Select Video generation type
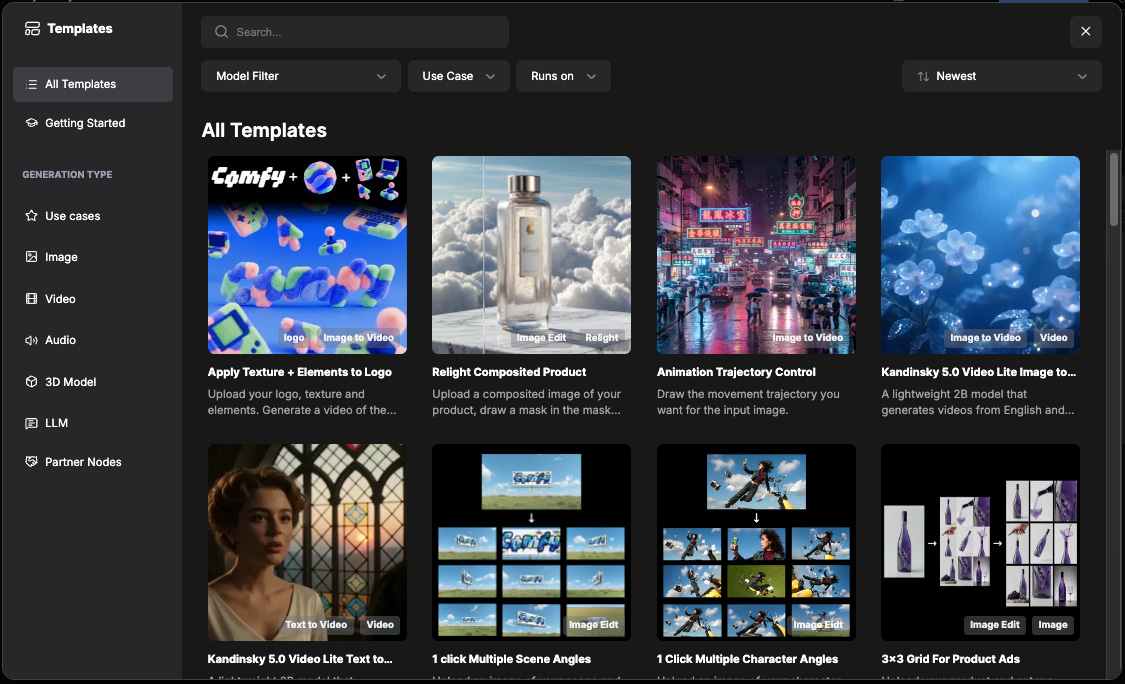 click(93, 299)
